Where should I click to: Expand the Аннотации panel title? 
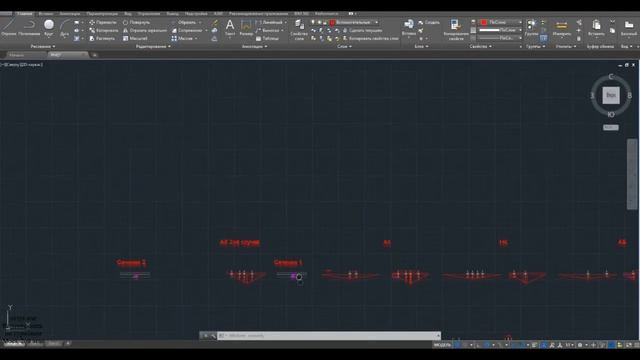click(x=254, y=47)
